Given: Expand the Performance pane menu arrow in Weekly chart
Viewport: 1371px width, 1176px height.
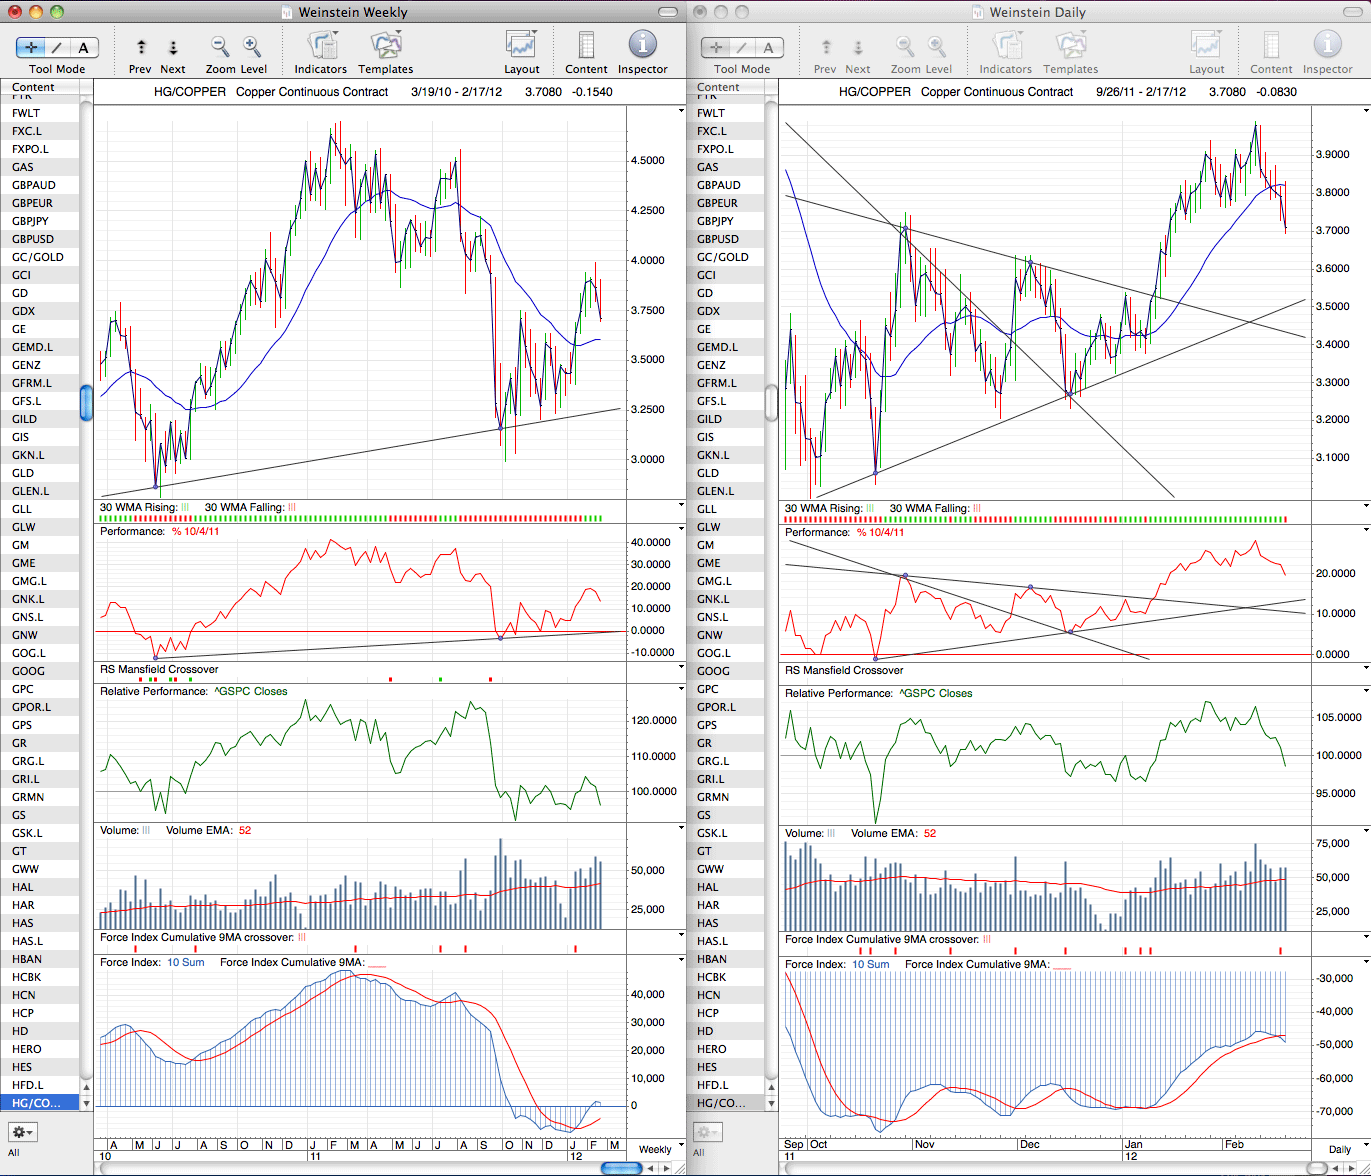Looking at the screenshot, I should [x=682, y=531].
